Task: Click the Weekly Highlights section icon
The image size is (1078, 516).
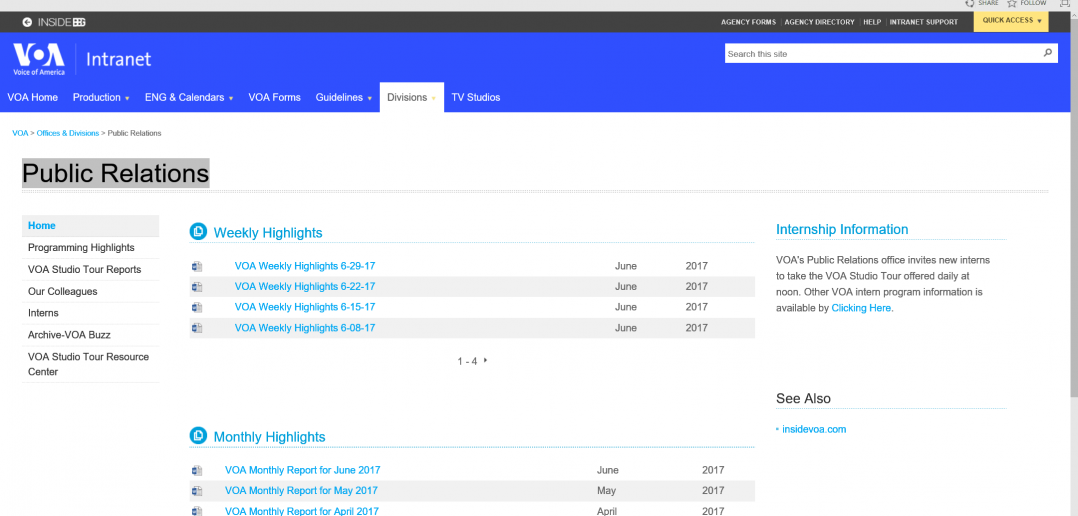Action: [198, 232]
